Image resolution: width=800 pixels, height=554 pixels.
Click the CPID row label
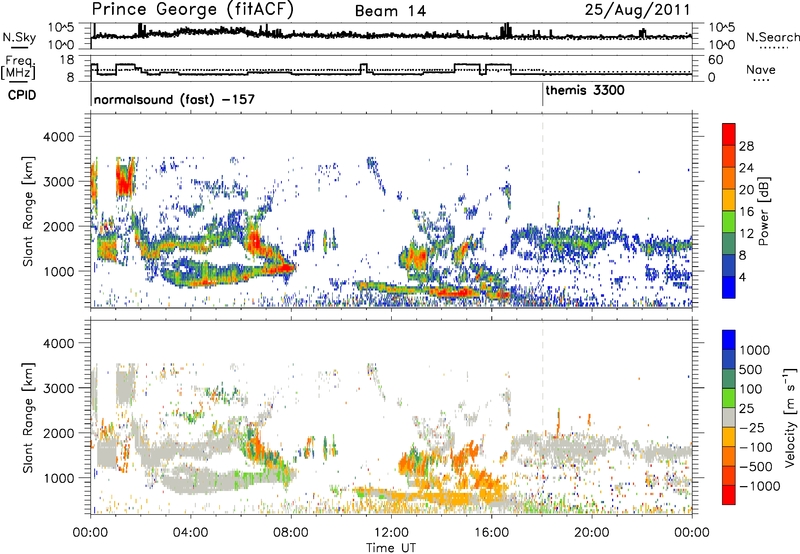click(22, 95)
